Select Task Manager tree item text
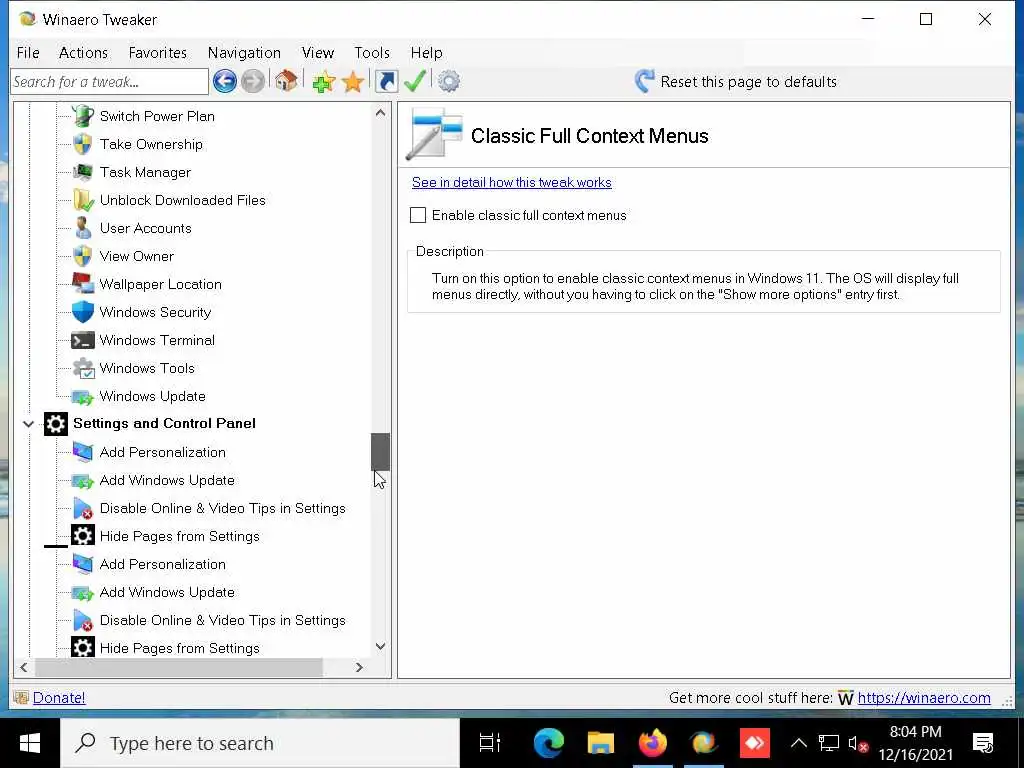This screenshot has height=768, width=1024. 145,172
